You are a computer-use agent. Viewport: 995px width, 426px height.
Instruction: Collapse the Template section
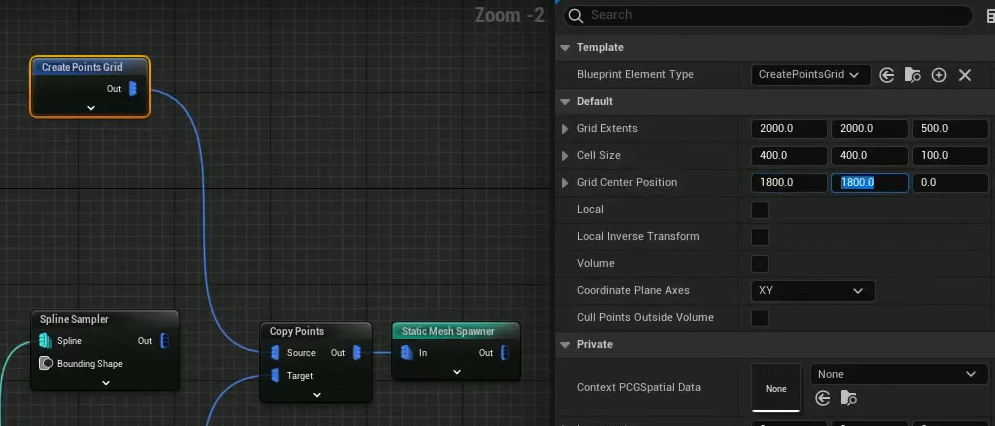(565, 48)
